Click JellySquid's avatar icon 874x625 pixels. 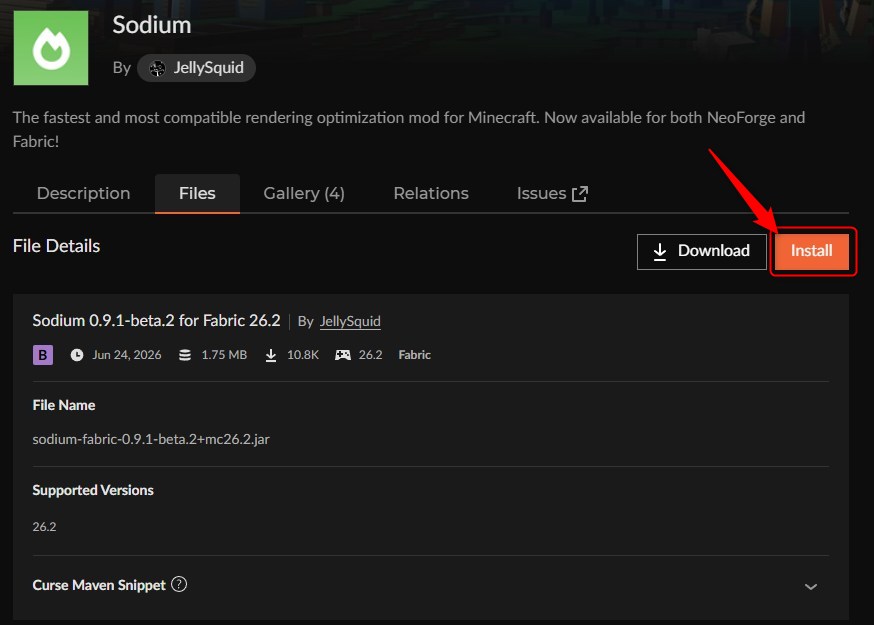157,69
